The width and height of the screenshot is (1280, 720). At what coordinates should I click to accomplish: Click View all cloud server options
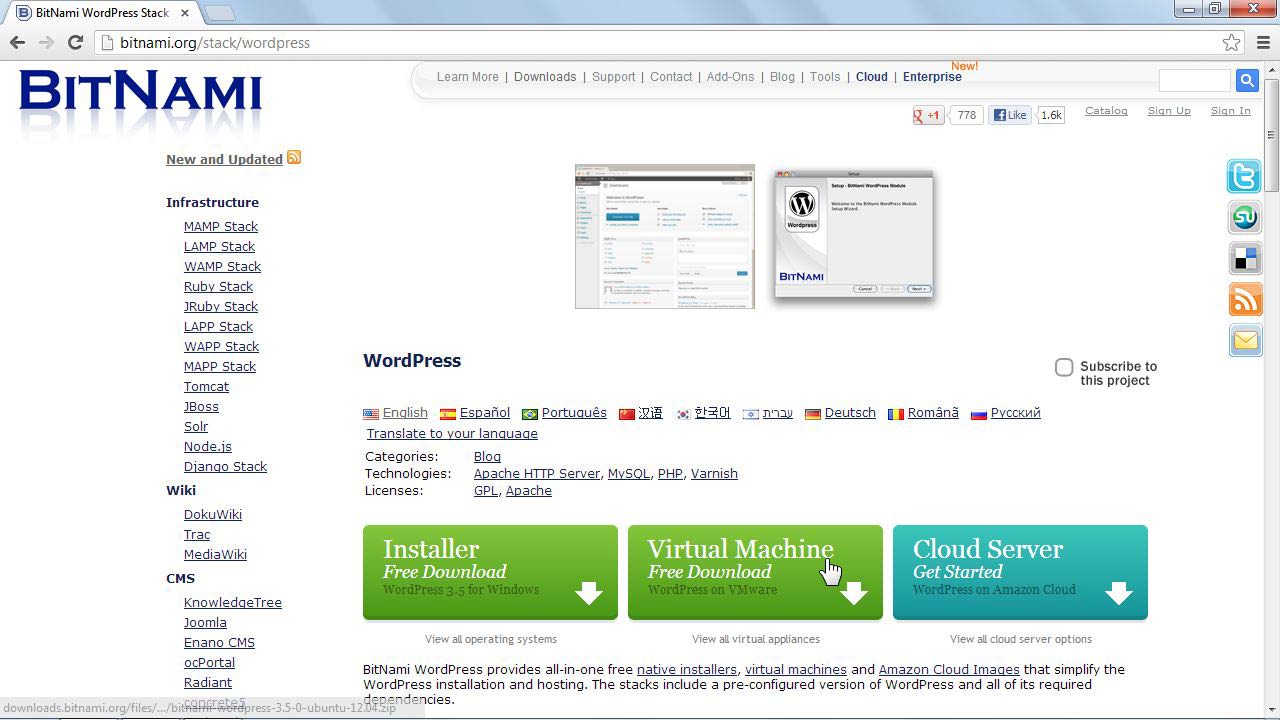(x=1020, y=639)
